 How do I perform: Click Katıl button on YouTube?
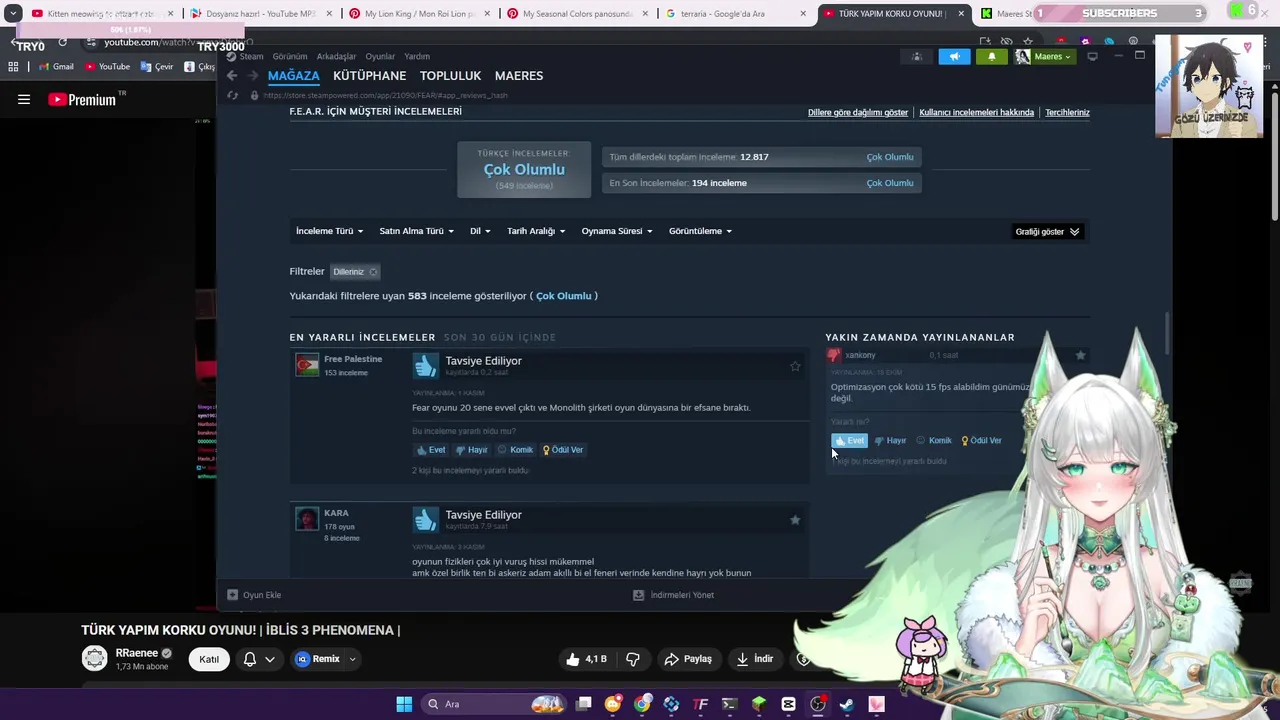[209, 659]
